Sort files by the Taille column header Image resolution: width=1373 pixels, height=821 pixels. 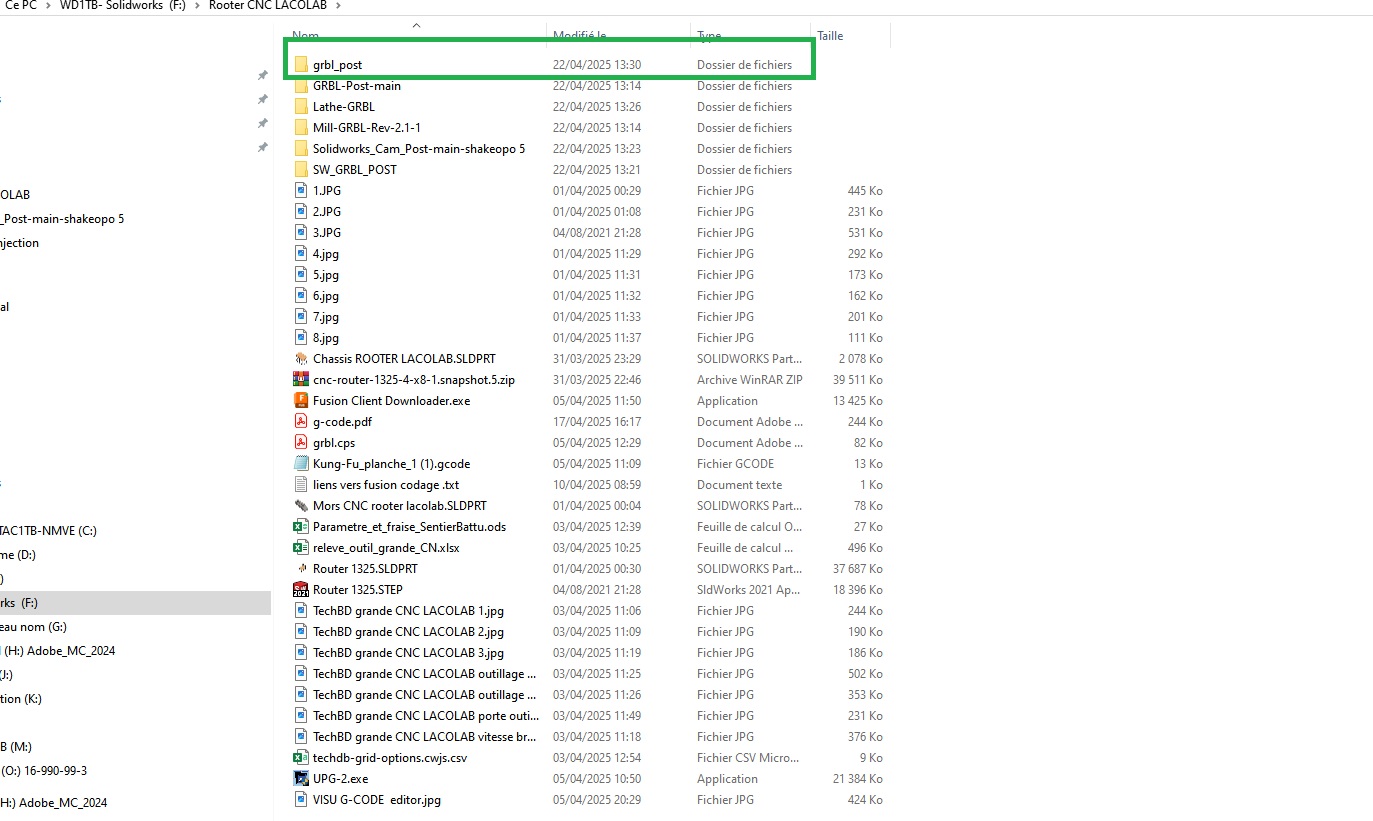pyautogui.click(x=830, y=36)
